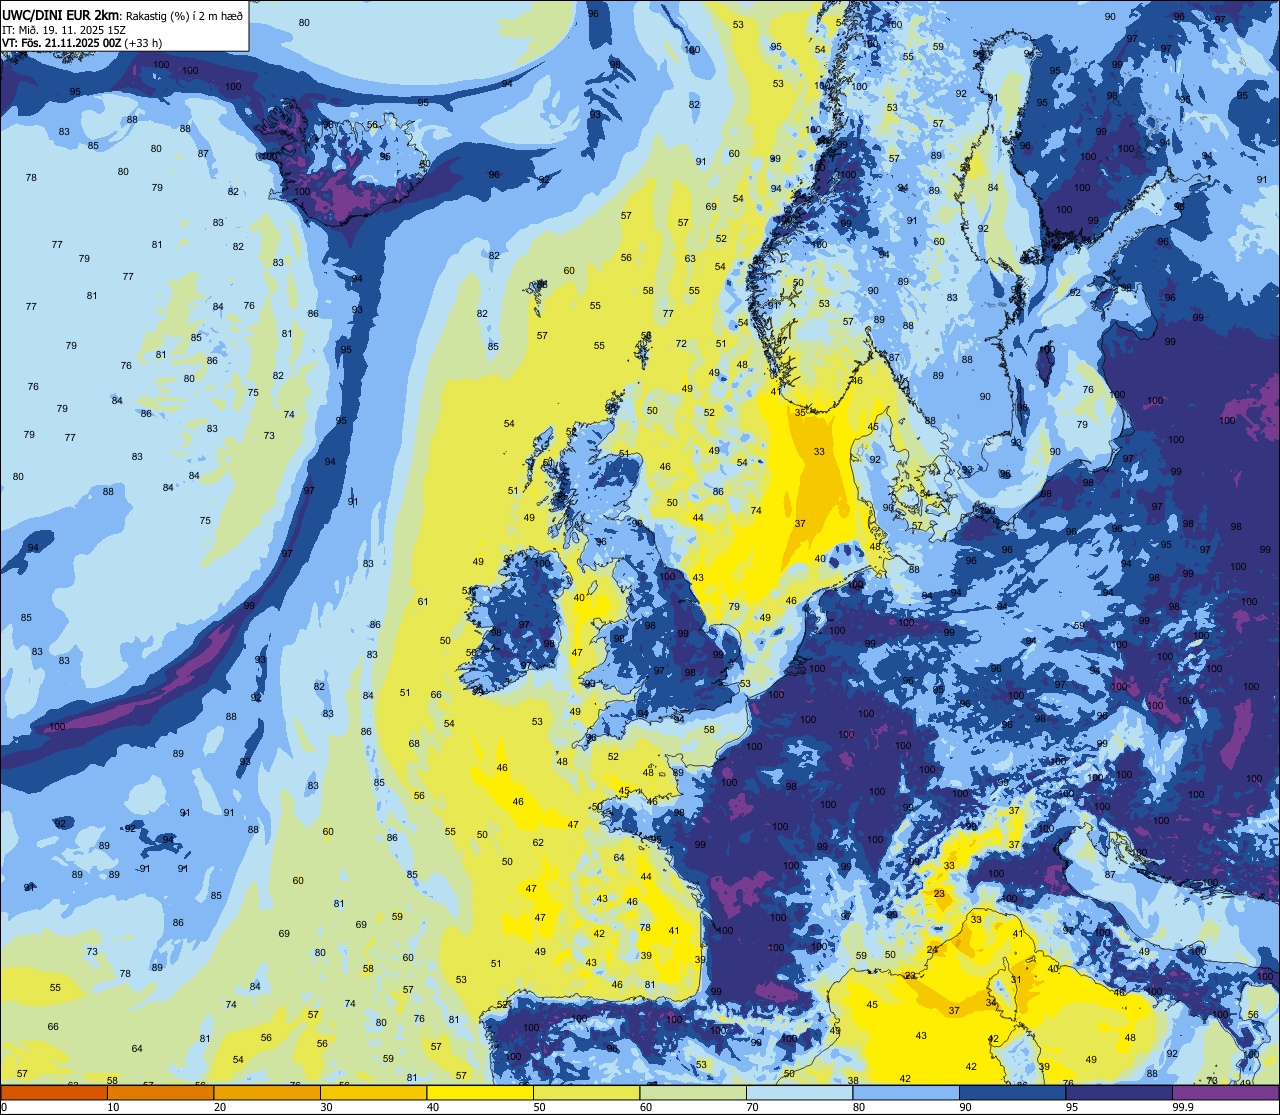Pick the legend color band between 30 and 40

point(373,1092)
